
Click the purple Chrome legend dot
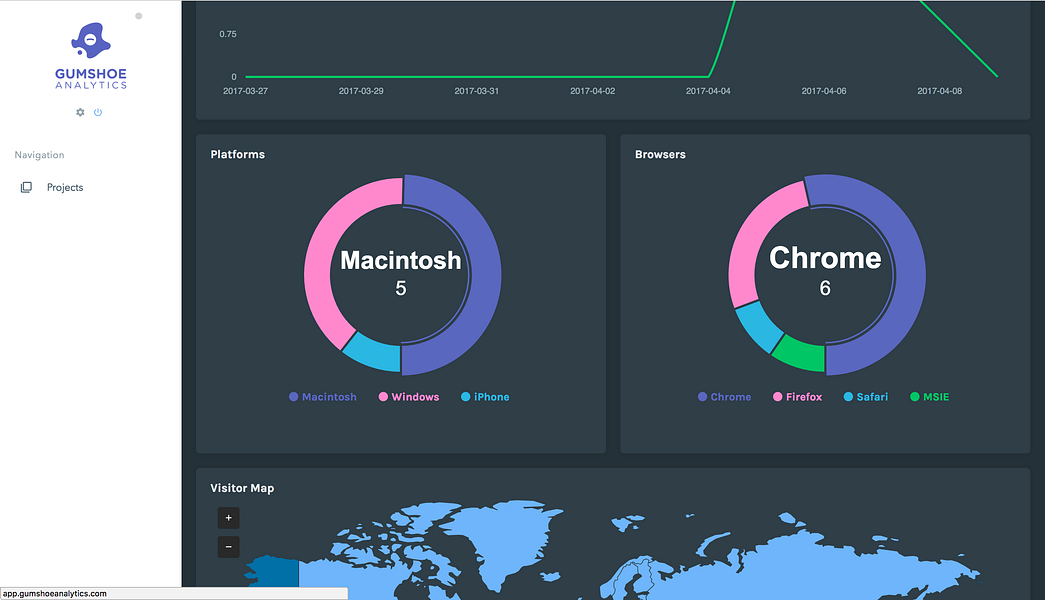pos(700,396)
